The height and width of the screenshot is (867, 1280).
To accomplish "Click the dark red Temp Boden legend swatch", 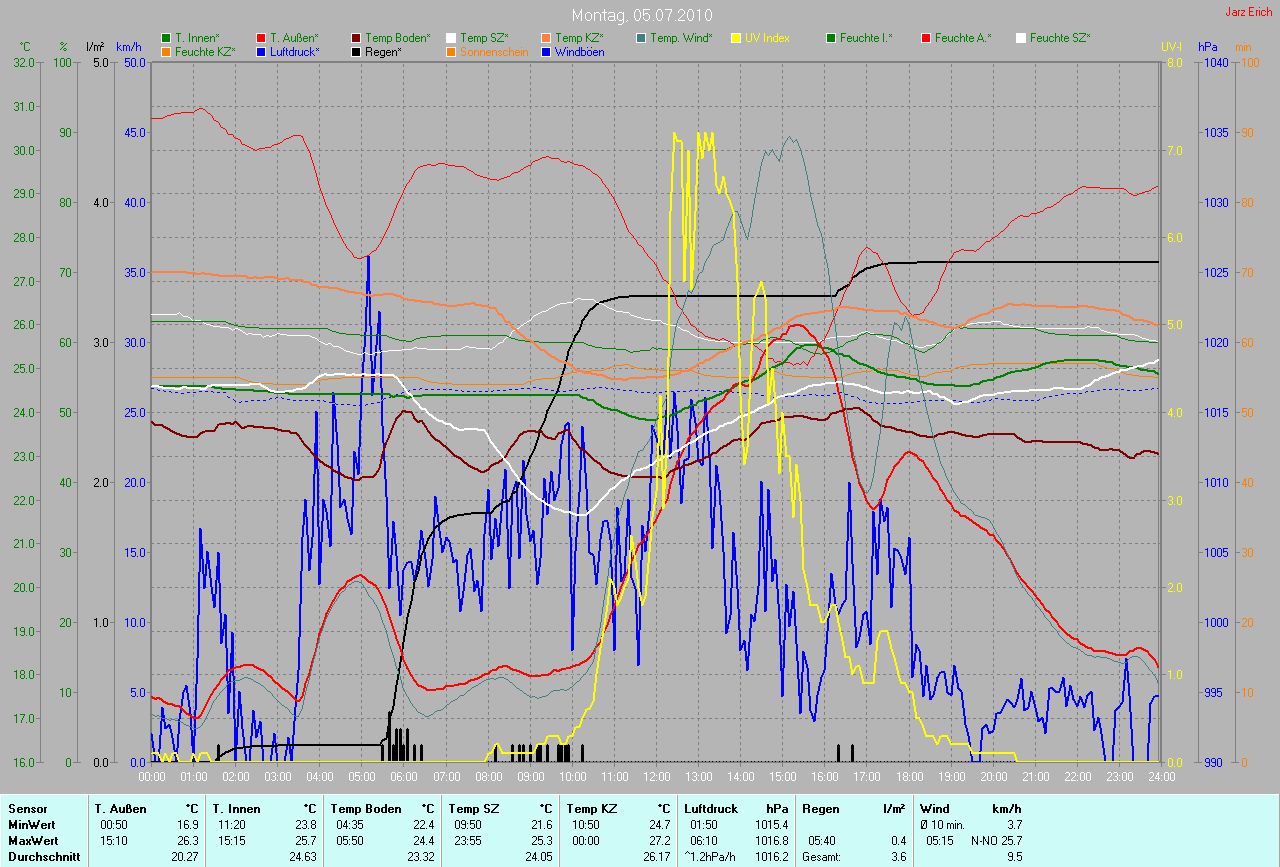I will [356, 38].
